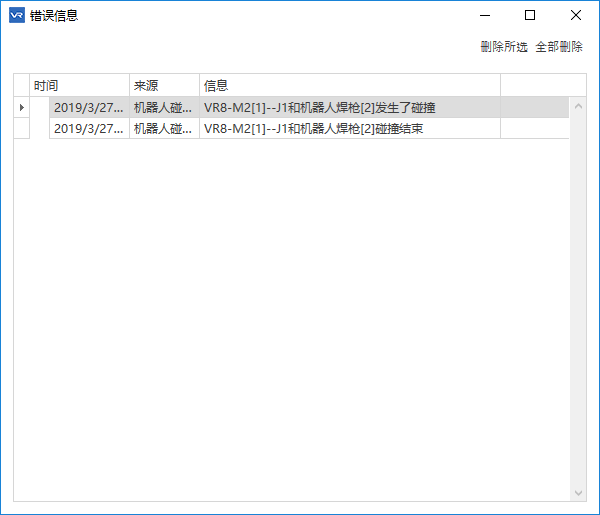This screenshot has height=515, width=600.
Task: Select the 来源 cell in the 碰撞结束 row
Action: coord(164,128)
